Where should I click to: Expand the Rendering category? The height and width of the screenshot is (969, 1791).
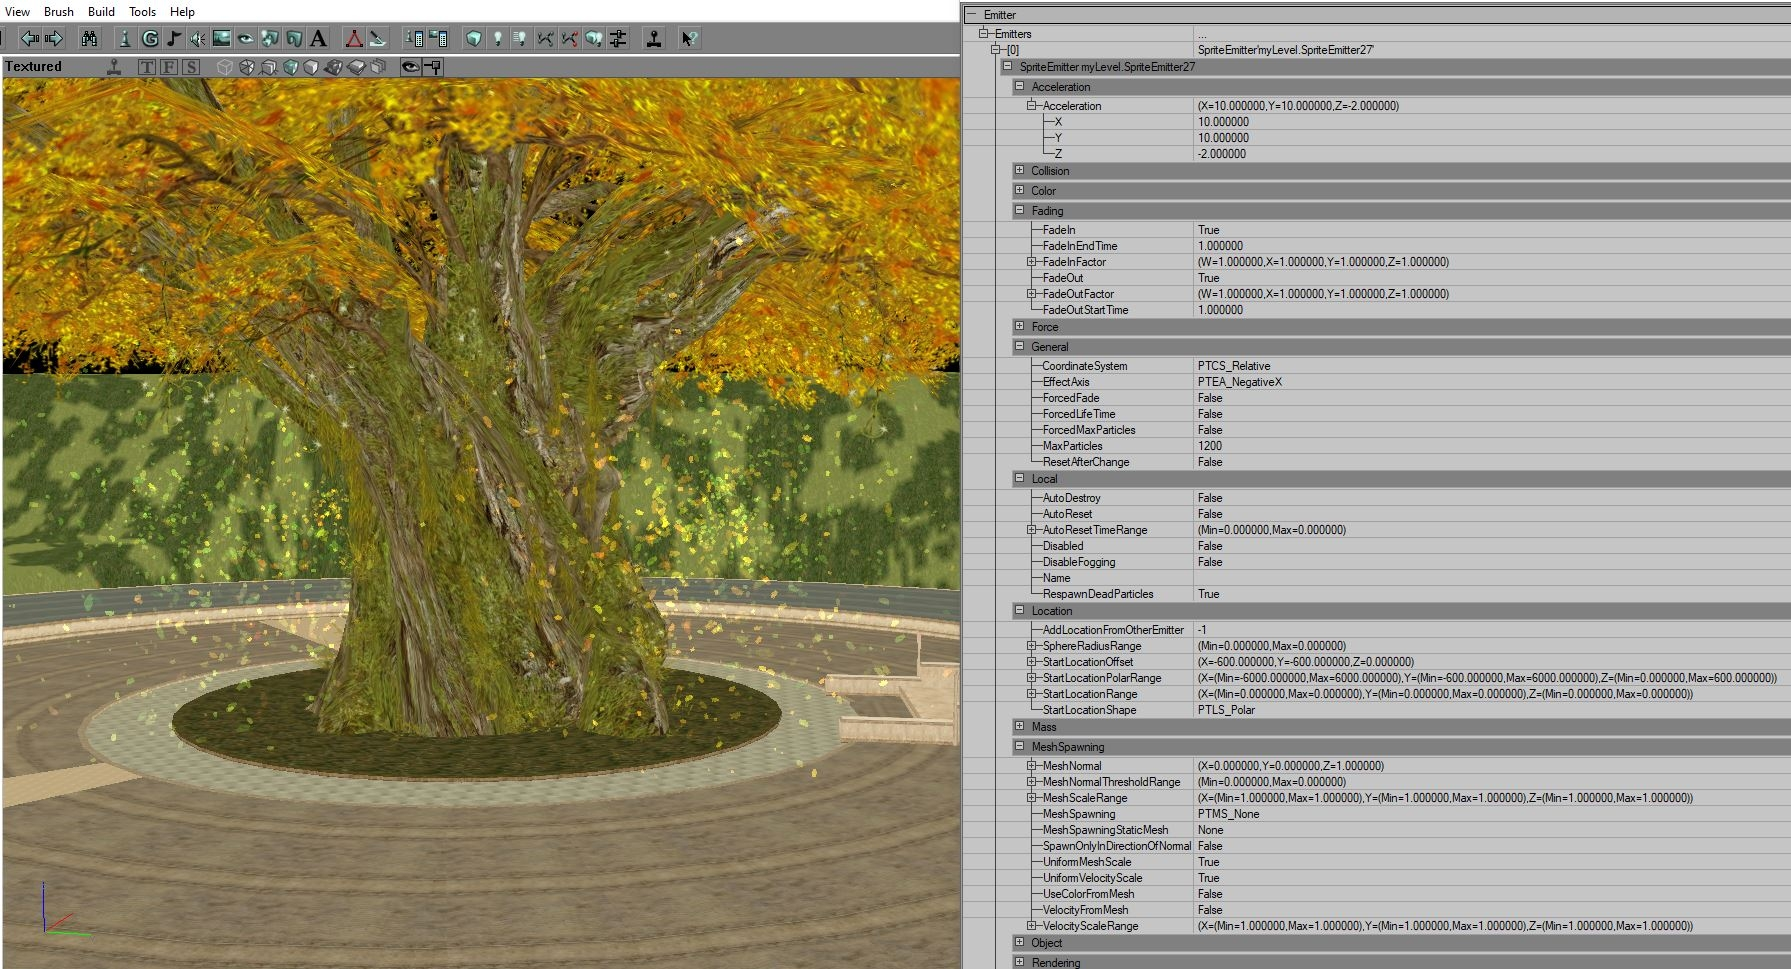1019,962
